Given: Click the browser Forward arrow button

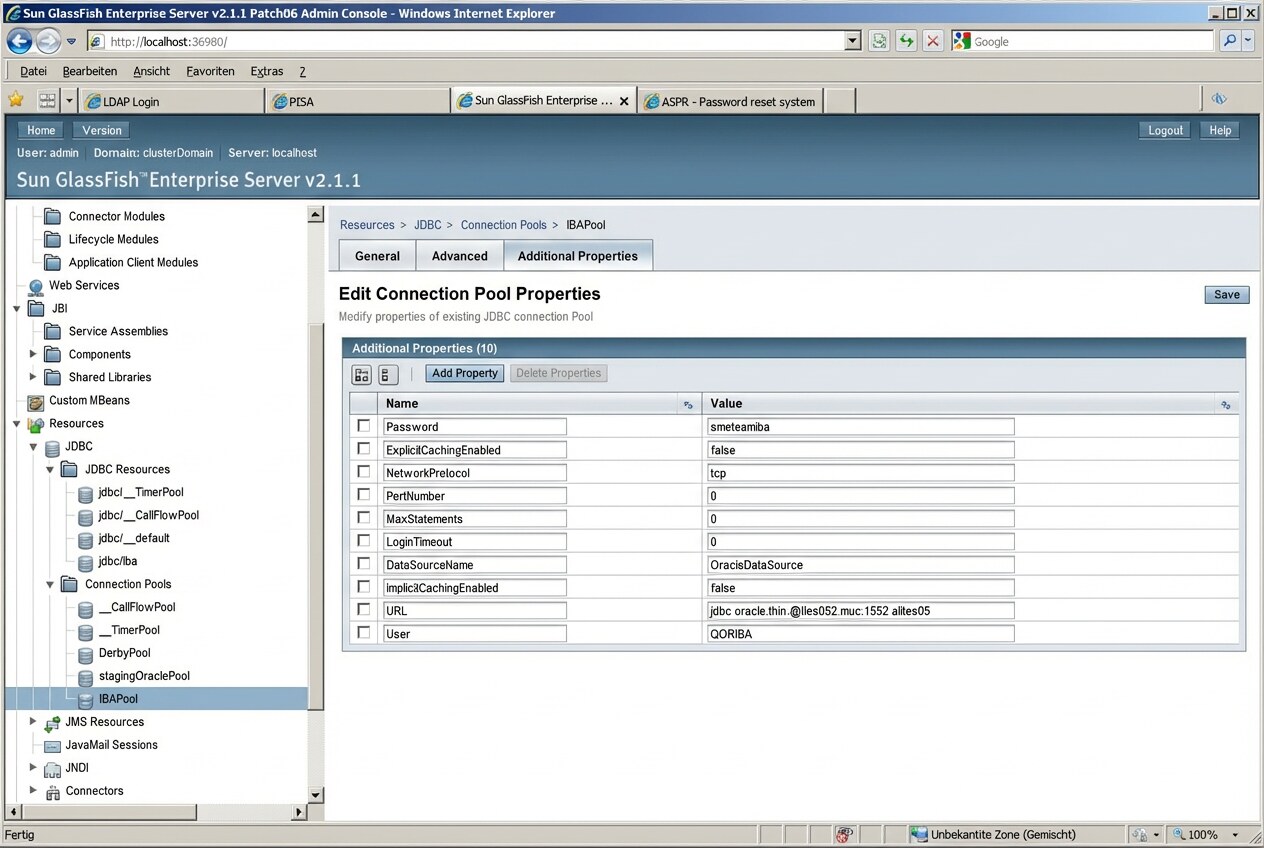Looking at the screenshot, I should [x=48, y=41].
